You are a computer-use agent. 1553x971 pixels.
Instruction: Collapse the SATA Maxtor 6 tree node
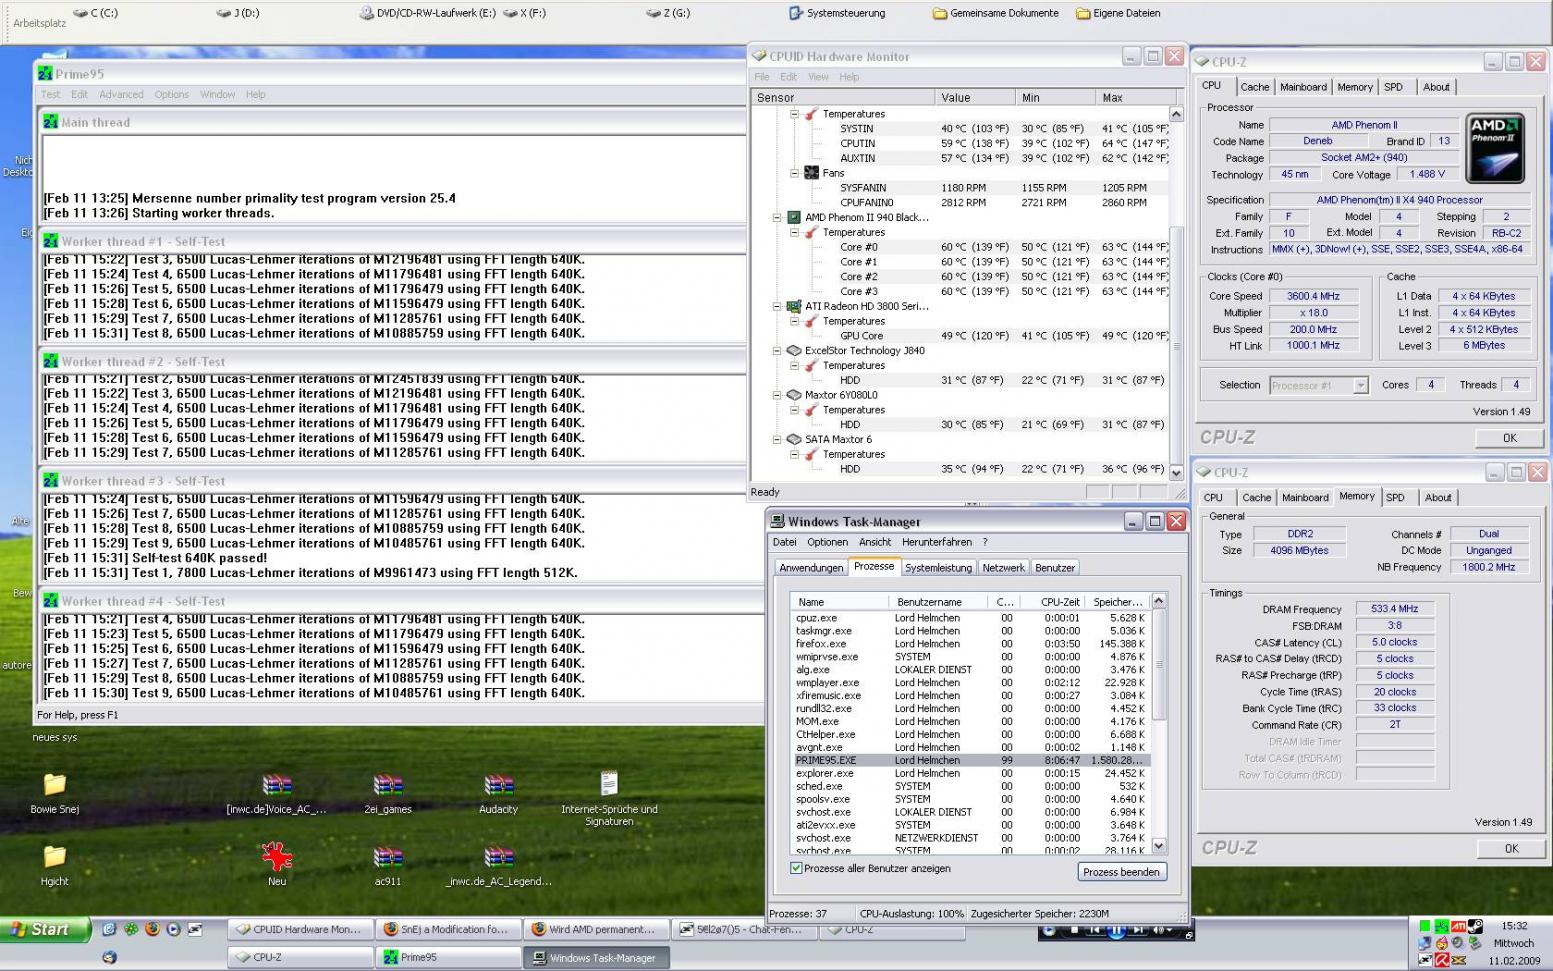tap(777, 439)
